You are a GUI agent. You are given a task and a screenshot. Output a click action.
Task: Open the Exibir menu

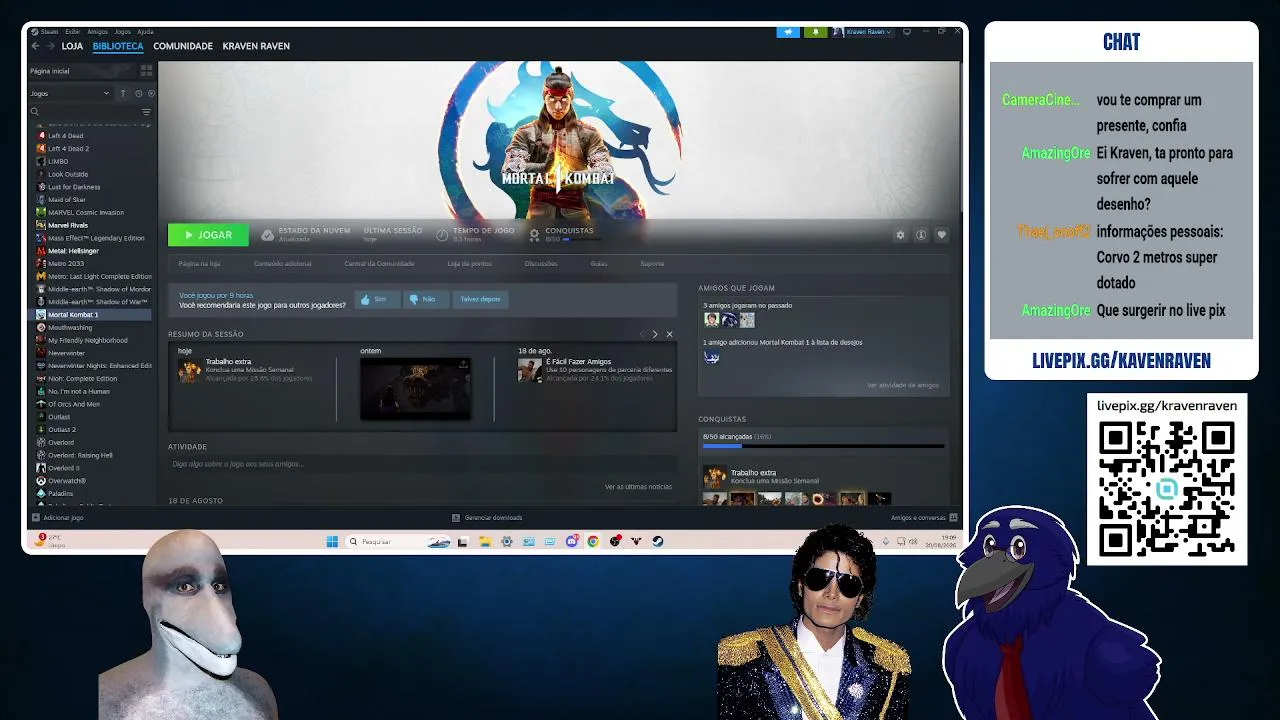click(x=73, y=32)
